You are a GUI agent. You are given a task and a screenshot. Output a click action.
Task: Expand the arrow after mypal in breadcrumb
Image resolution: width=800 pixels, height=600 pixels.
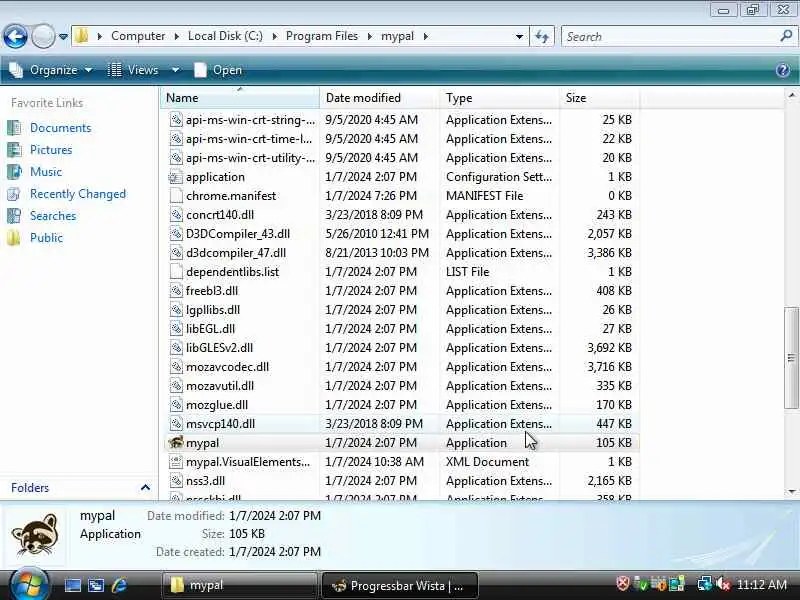coord(425,36)
